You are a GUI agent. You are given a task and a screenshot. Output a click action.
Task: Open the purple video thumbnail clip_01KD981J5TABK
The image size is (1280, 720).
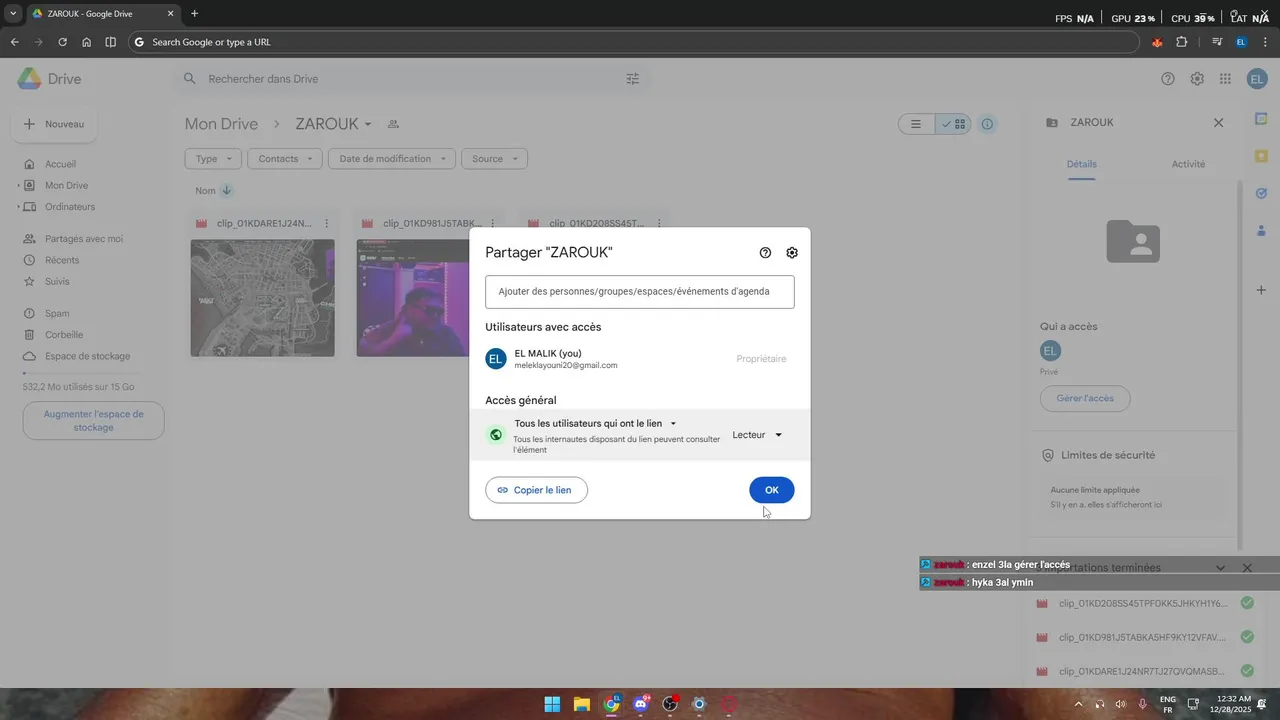coord(413,298)
